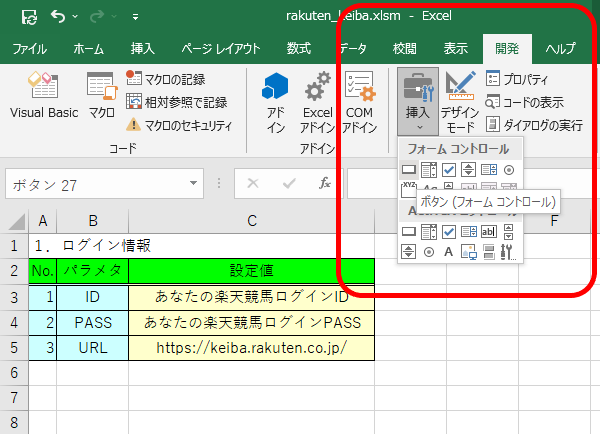This screenshot has height=434, width=600.
Task: Select ActiveX Check Box control
Action: 448,232
